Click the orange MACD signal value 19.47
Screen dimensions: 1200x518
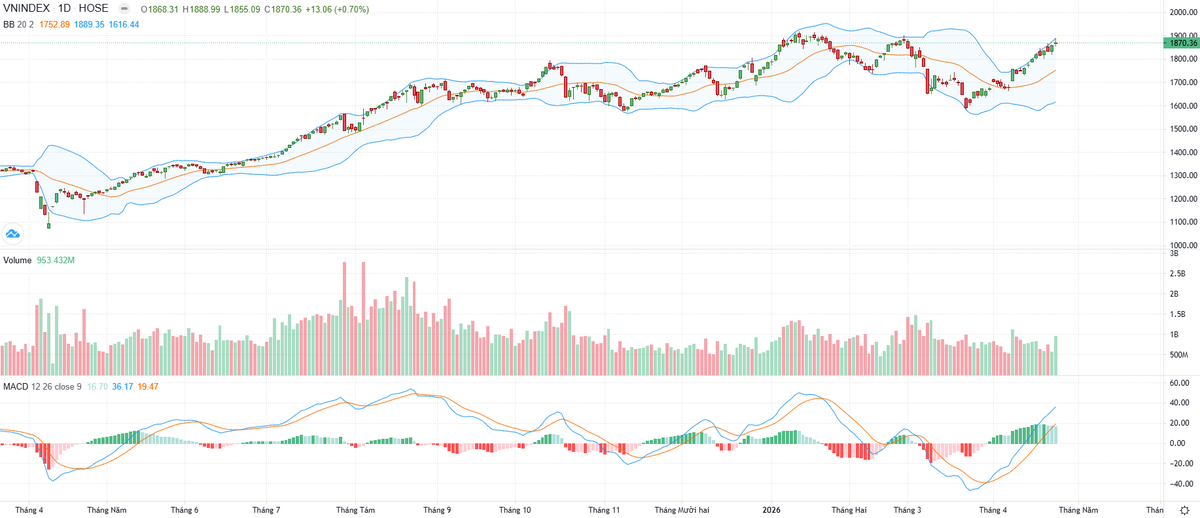[x=151, y=386]
